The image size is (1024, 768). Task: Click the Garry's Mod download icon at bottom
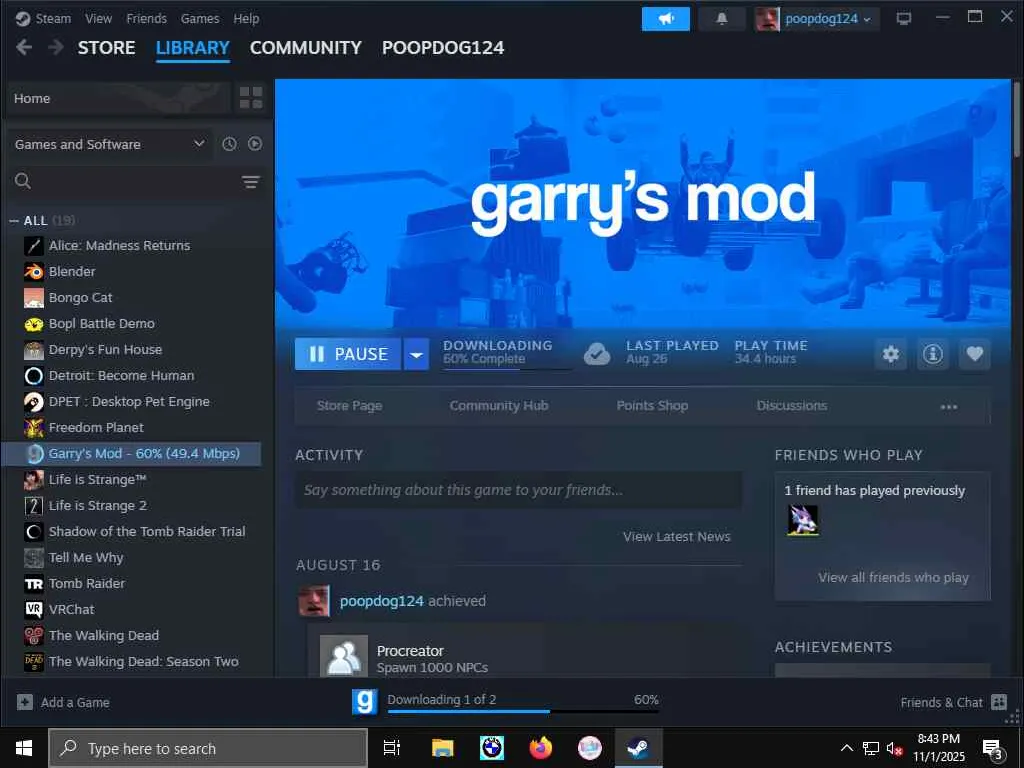[x=364, y=702]
